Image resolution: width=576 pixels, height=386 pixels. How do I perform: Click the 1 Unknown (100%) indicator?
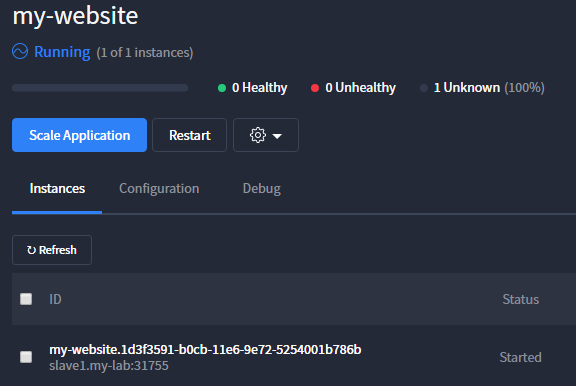coord(482,88)
